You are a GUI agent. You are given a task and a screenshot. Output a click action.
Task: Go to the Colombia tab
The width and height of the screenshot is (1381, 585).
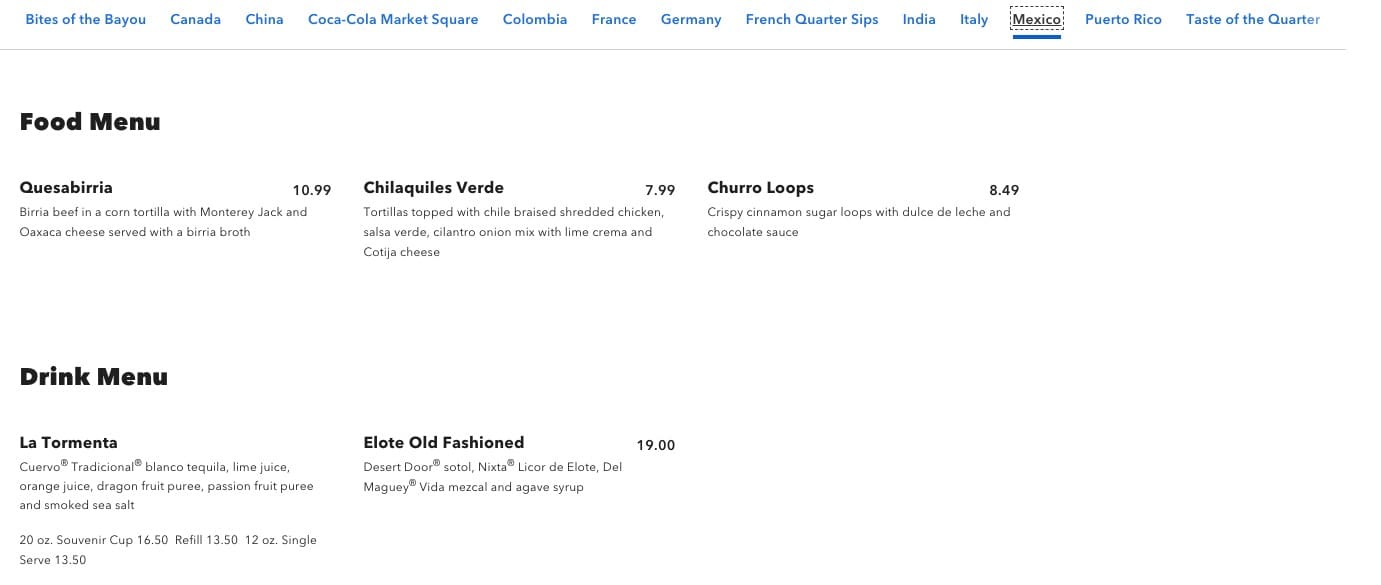click(534, 20)
